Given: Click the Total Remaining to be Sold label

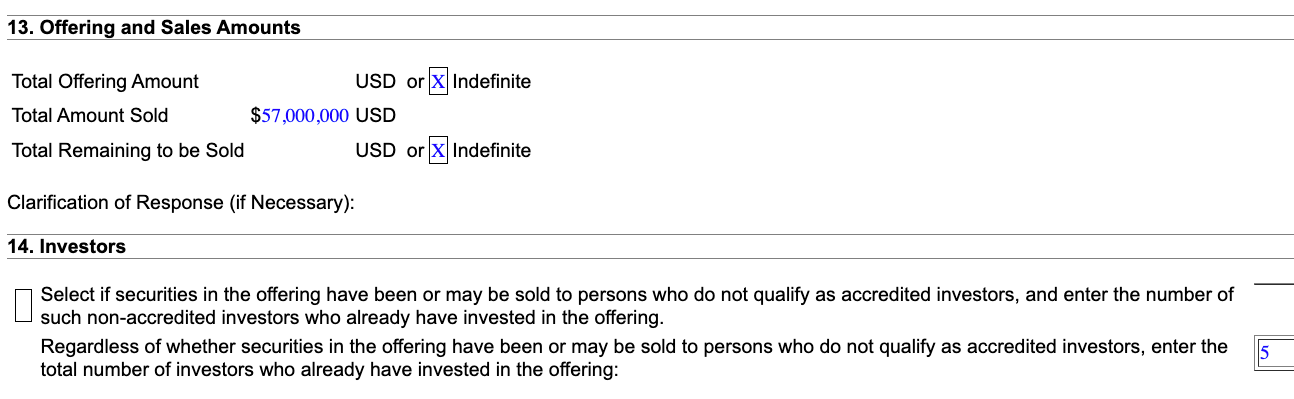Looking at the screenshot, I should point(128,151).
